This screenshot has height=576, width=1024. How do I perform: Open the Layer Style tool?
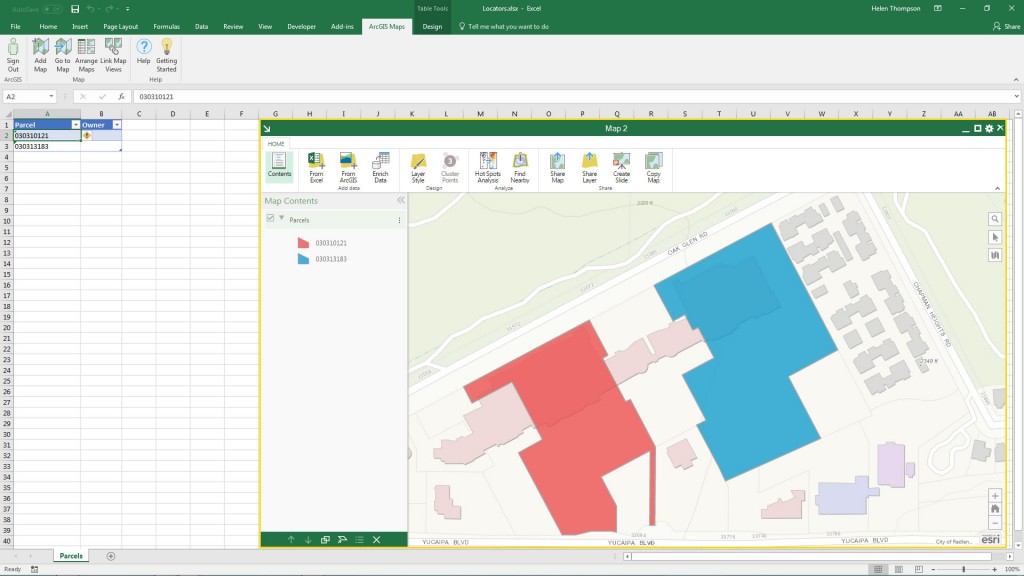click(x=418, y=168)
